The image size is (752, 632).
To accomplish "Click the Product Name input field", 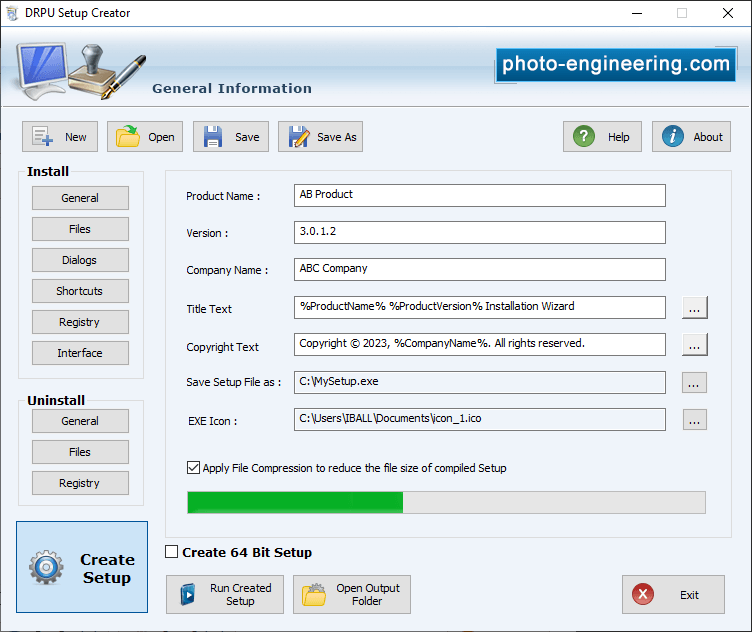I will coord(480,196).
